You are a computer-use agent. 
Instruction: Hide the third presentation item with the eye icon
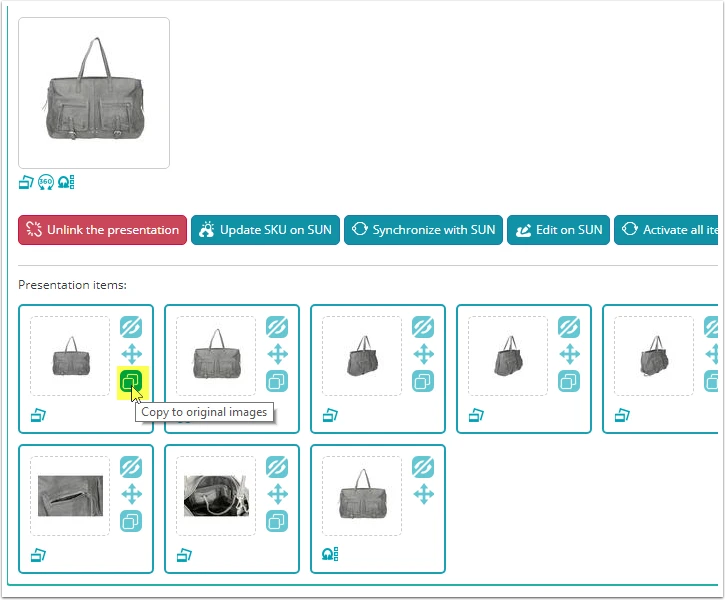pos(423,327)
